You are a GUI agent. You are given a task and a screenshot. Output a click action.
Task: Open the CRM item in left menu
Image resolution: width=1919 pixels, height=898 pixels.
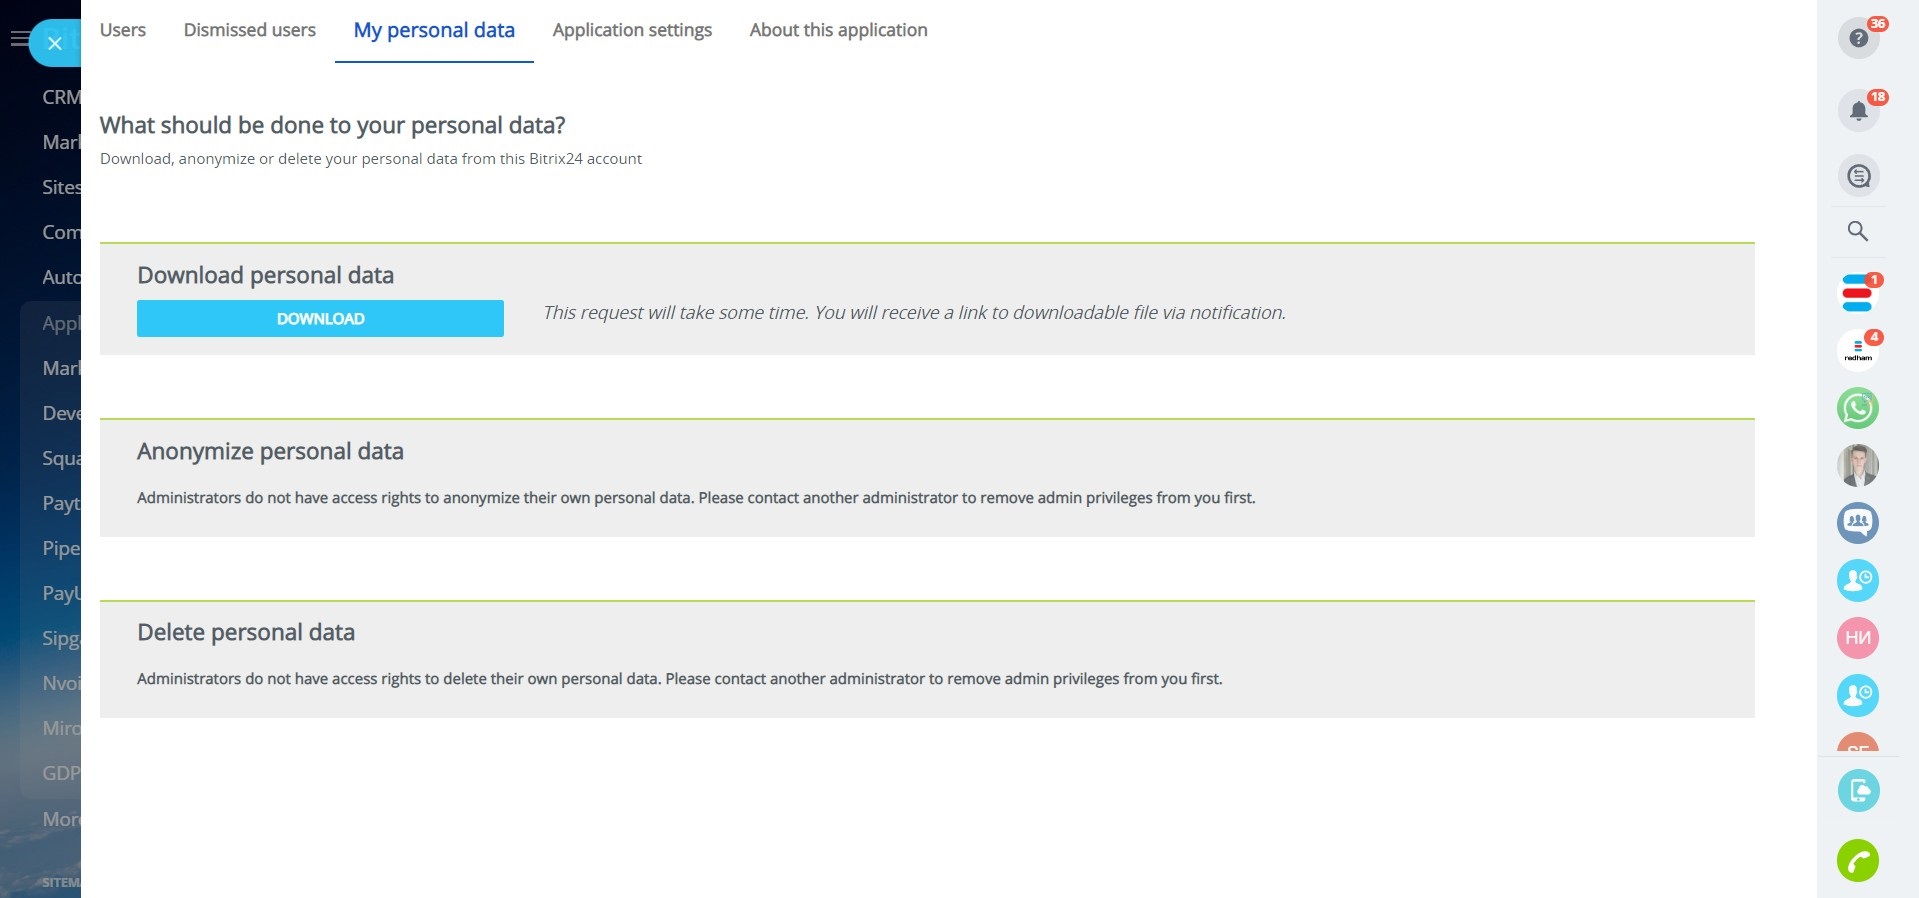(60, 97)
